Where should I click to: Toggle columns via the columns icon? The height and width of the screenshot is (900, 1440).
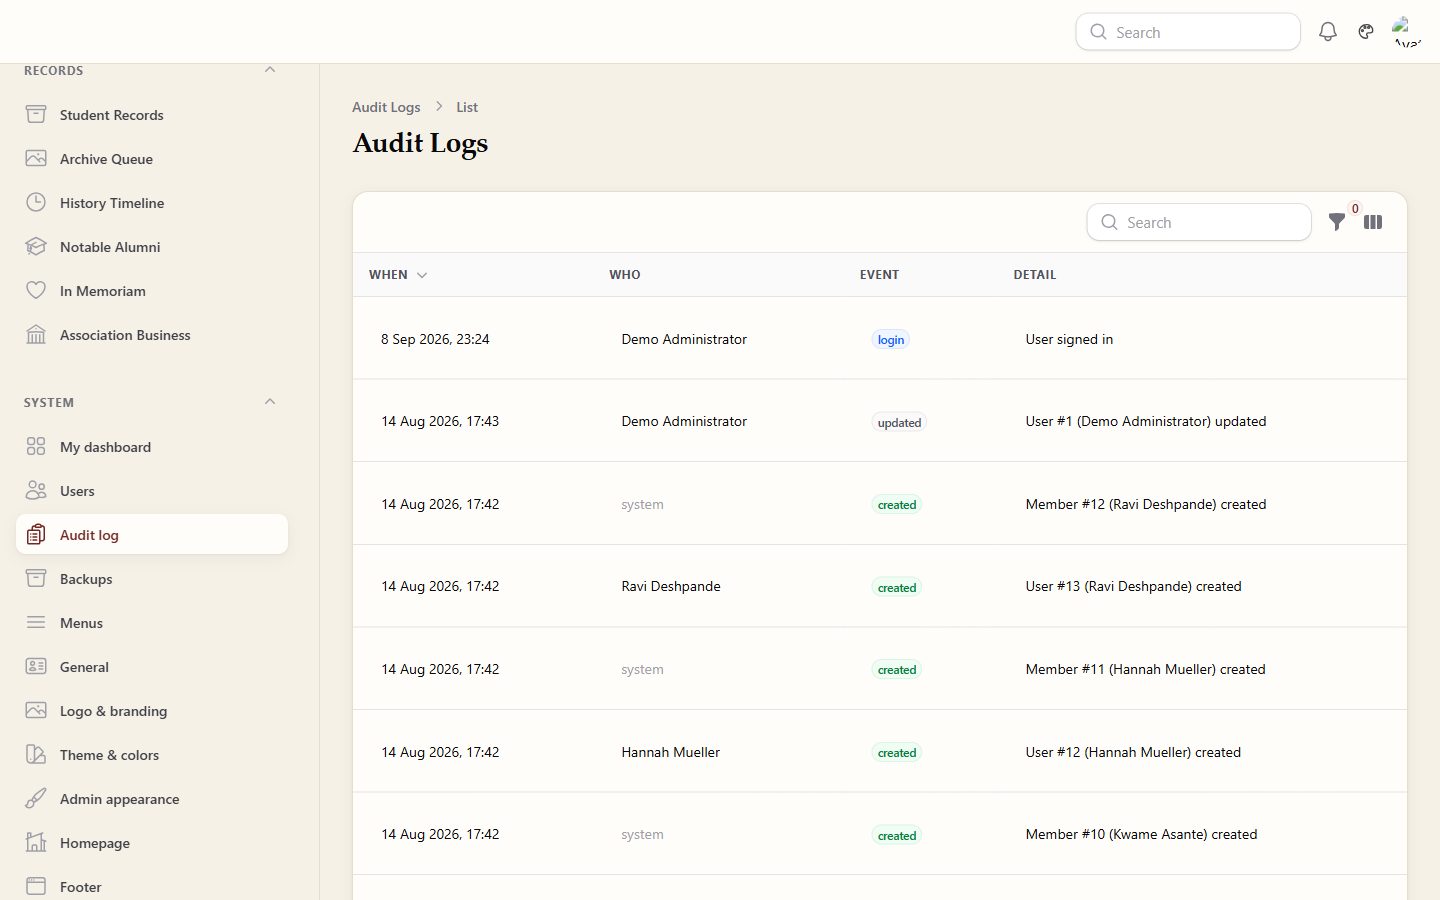1373,222
